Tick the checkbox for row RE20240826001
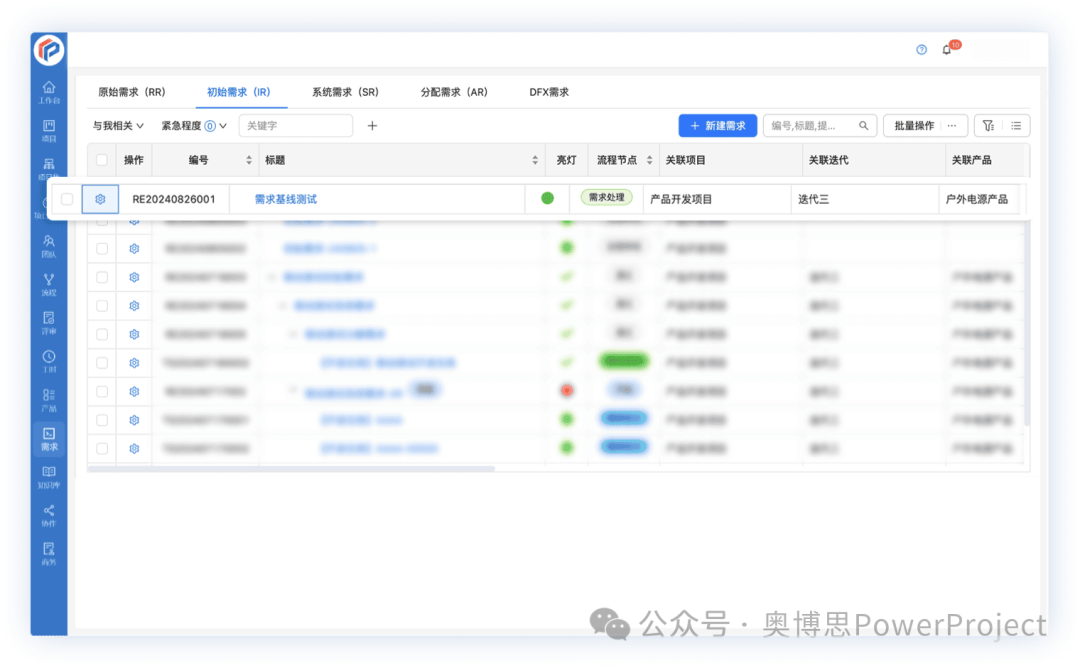Viewport: 1080px width, 668px height. [67, 199]
